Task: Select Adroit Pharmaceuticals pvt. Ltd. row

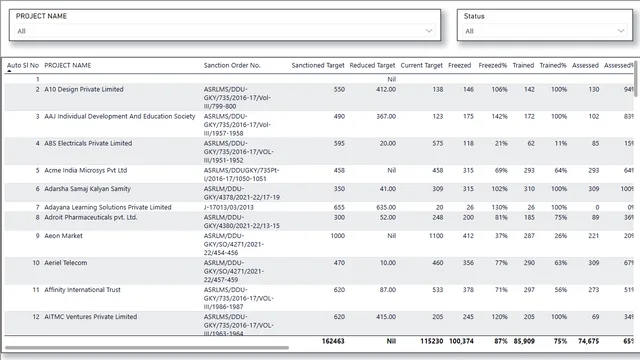Action: [x=318, y=221]
